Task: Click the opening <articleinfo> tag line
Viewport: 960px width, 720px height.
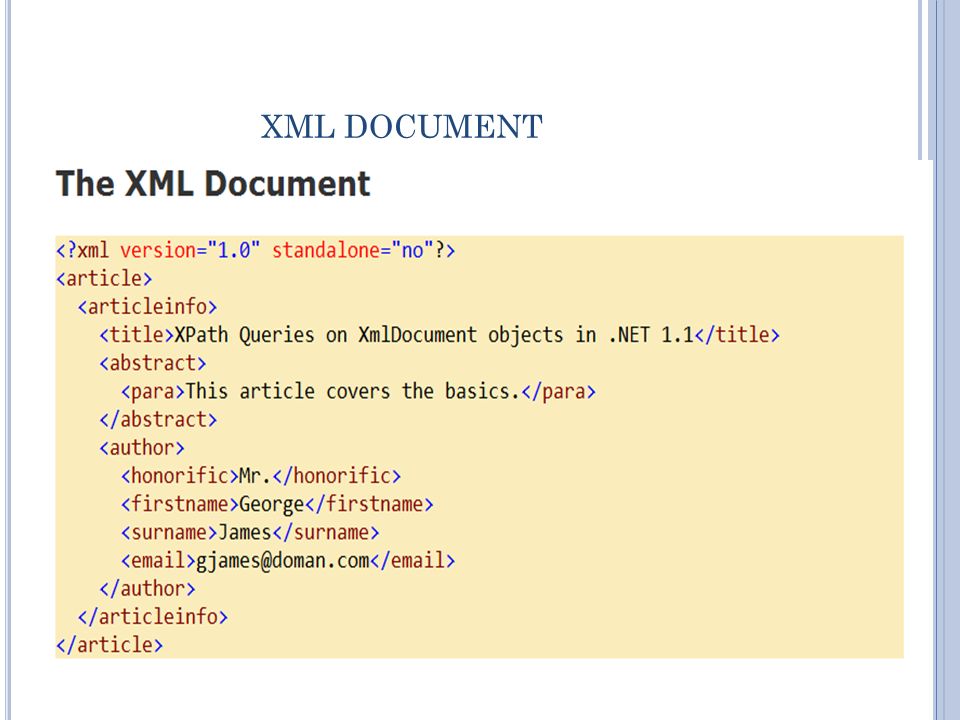Action: click(147, 307)
